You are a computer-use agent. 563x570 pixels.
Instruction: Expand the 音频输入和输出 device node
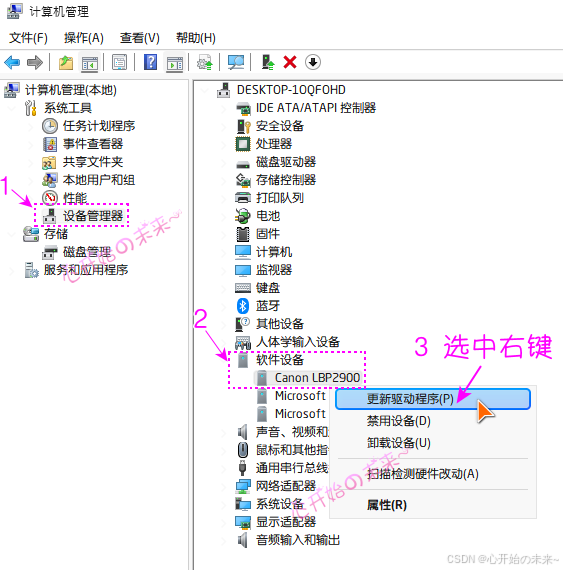pyautogui.click(x=224, y=540)
